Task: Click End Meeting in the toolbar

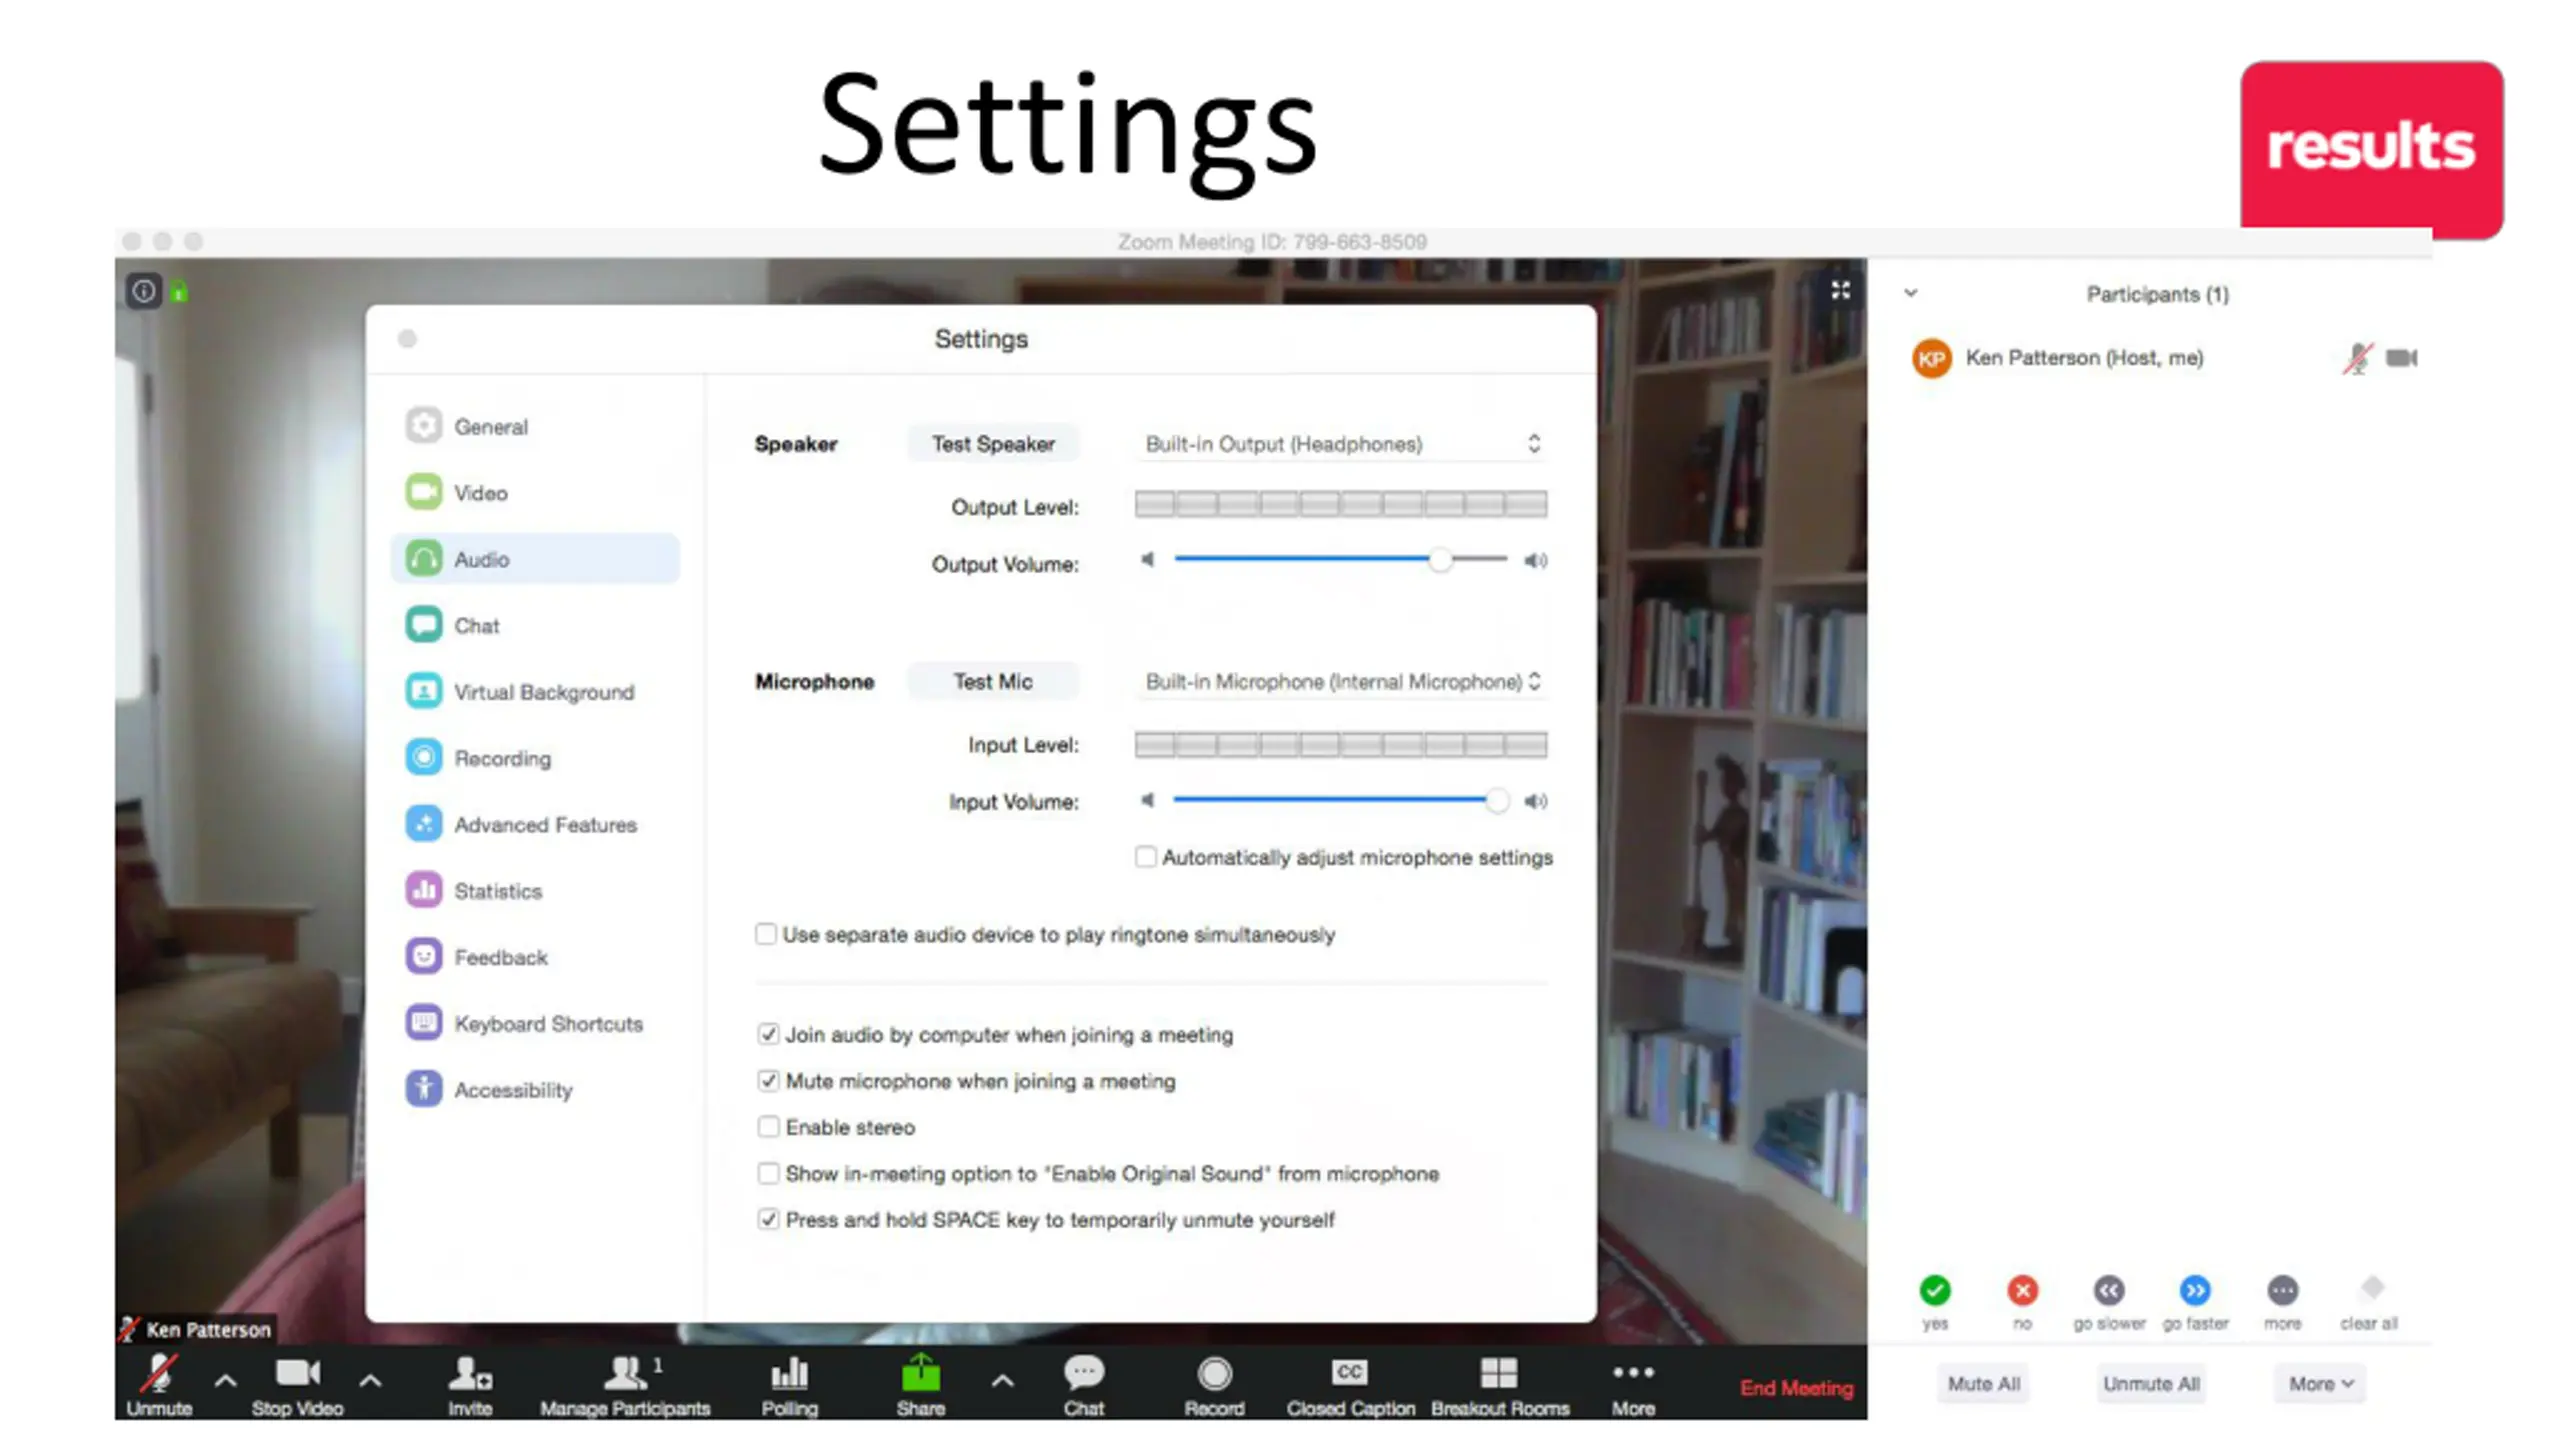Action: coord(1795,1388)
